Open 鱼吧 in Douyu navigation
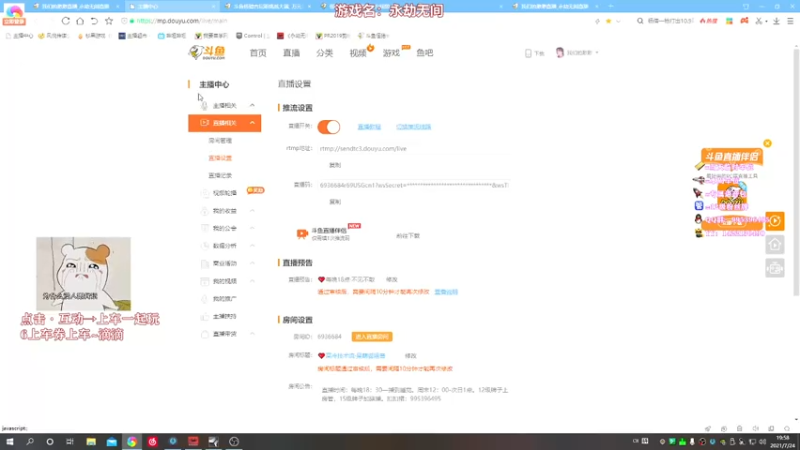 point(424,53)
